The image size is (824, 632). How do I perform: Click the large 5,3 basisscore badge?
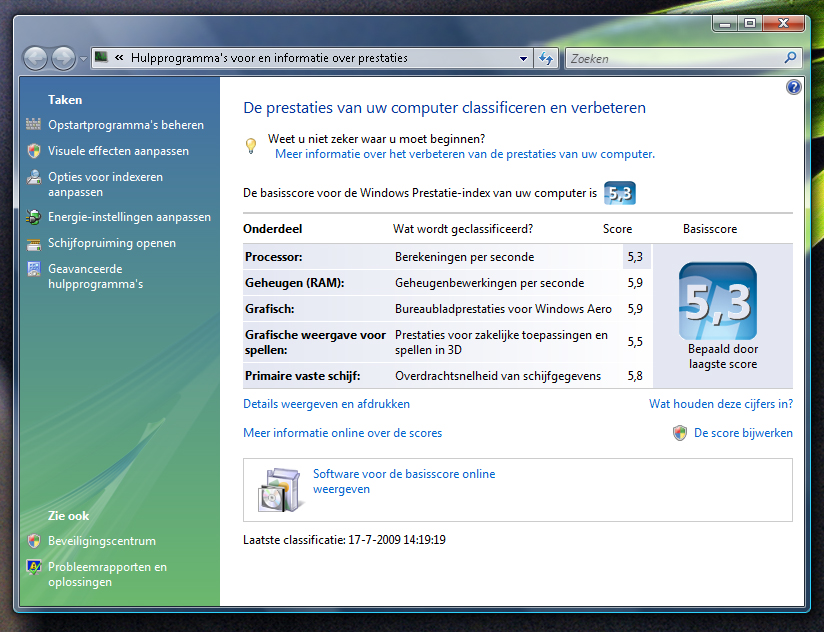tap(718, 301)
